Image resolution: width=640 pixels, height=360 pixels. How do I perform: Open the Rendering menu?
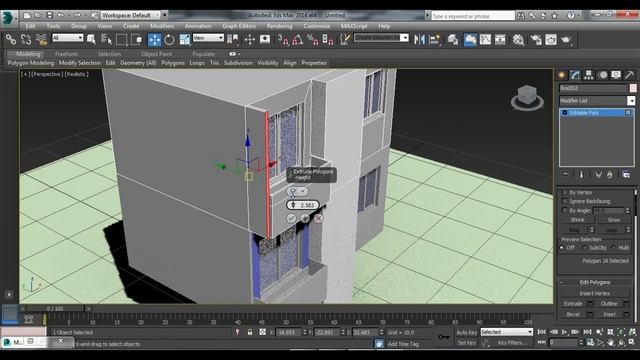coord(279,26)
